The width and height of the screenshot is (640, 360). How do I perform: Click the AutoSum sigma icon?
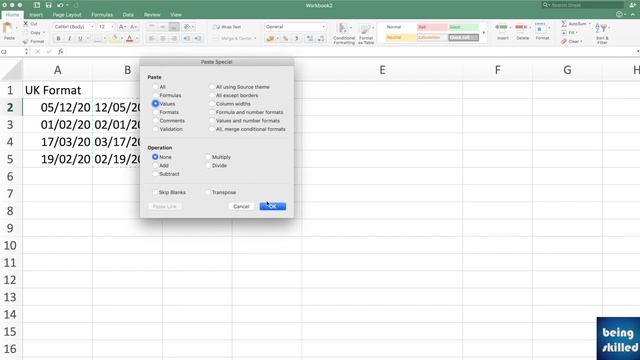564,24
